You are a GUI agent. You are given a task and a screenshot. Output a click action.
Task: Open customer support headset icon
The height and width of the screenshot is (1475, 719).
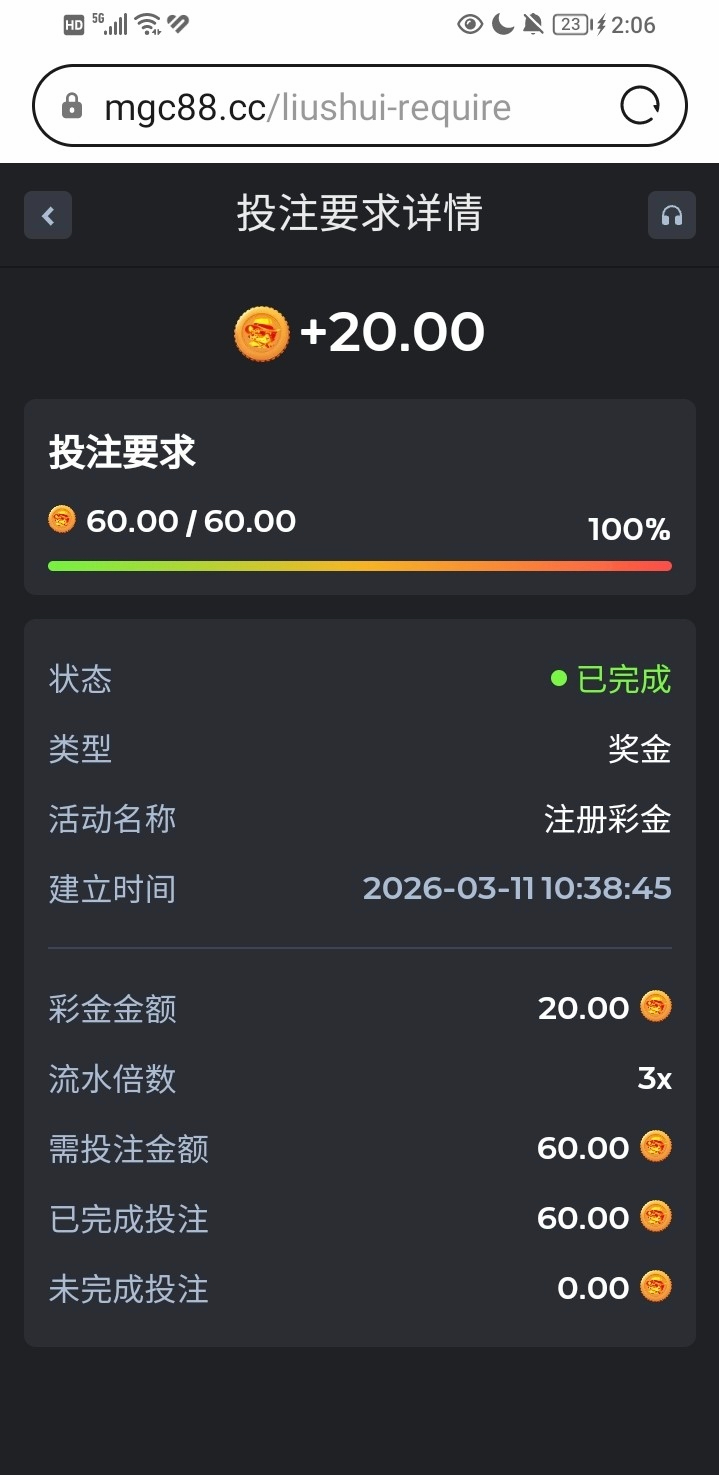671,215
